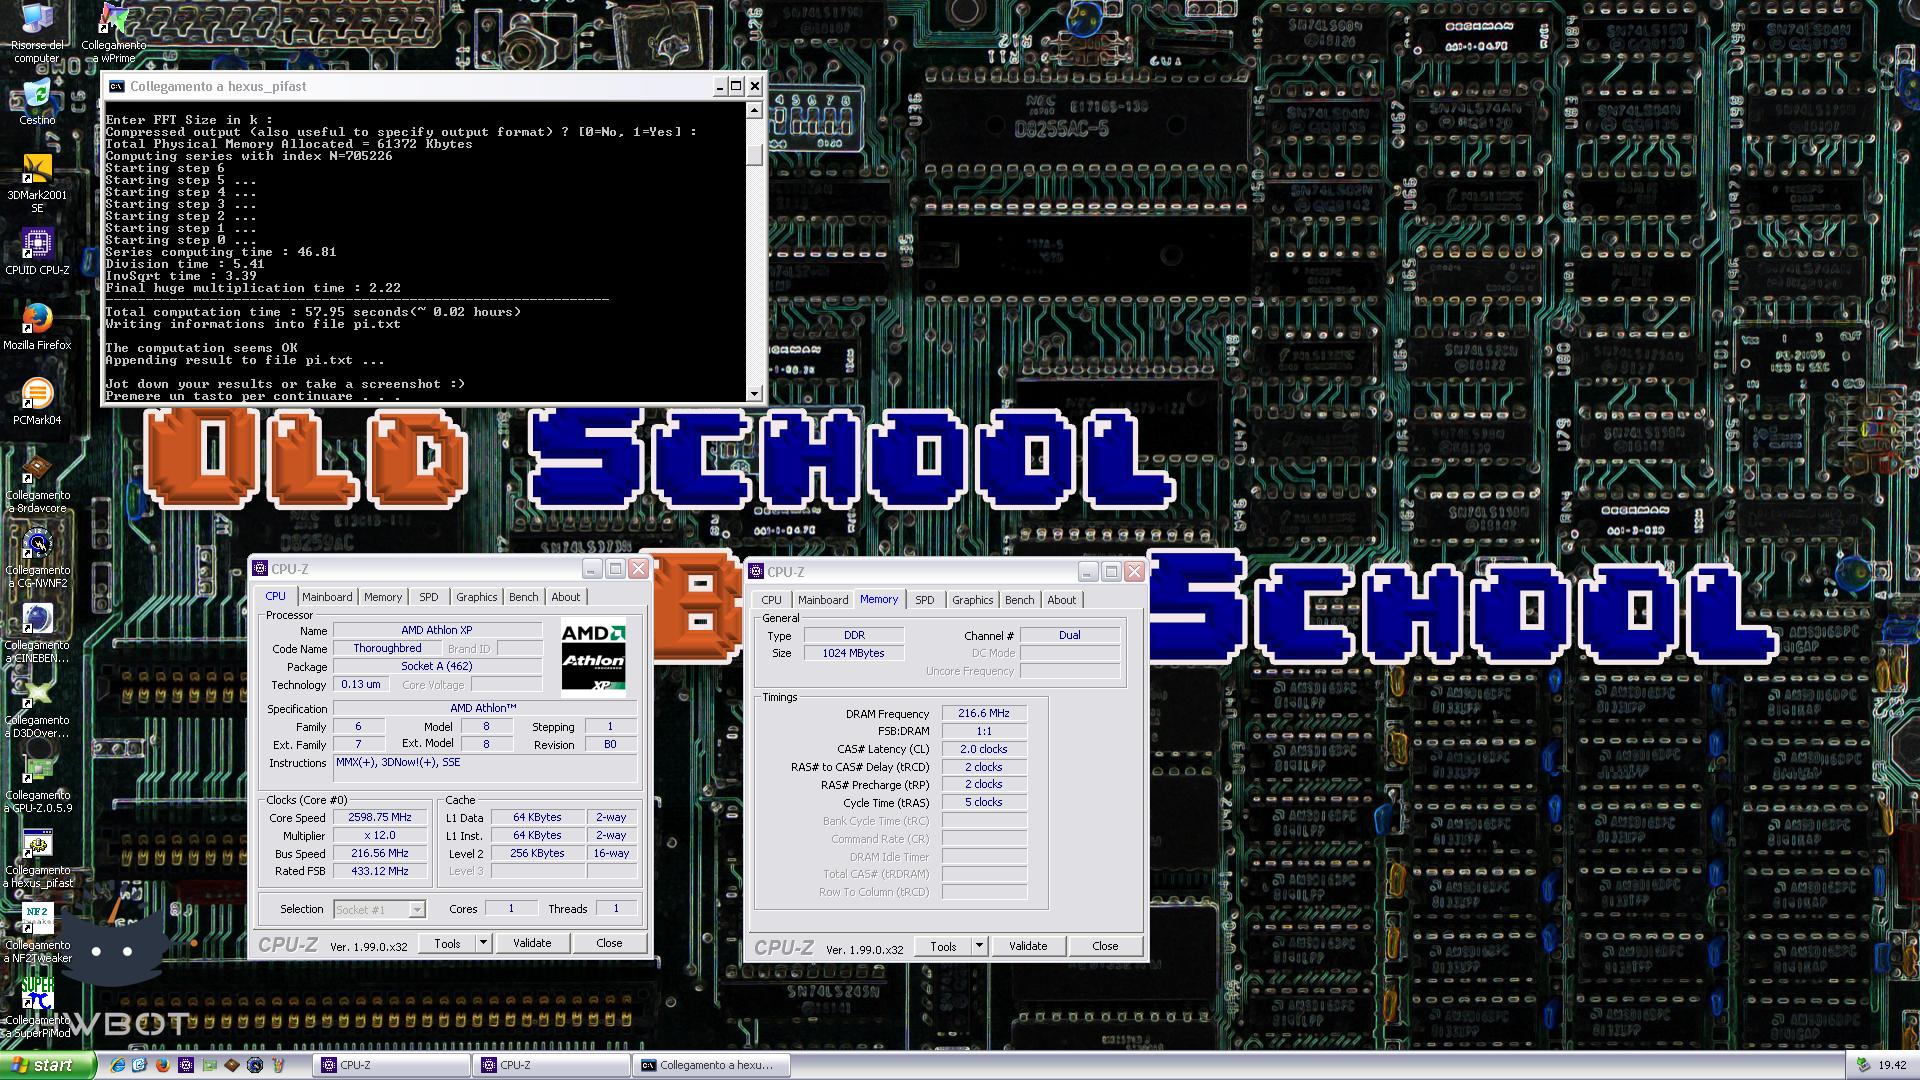The height and width of the screenshot is (1080, 1920).
Task: Open the CG-NVNF2 clock generator shortcut
Action: [x=37, y=559]
